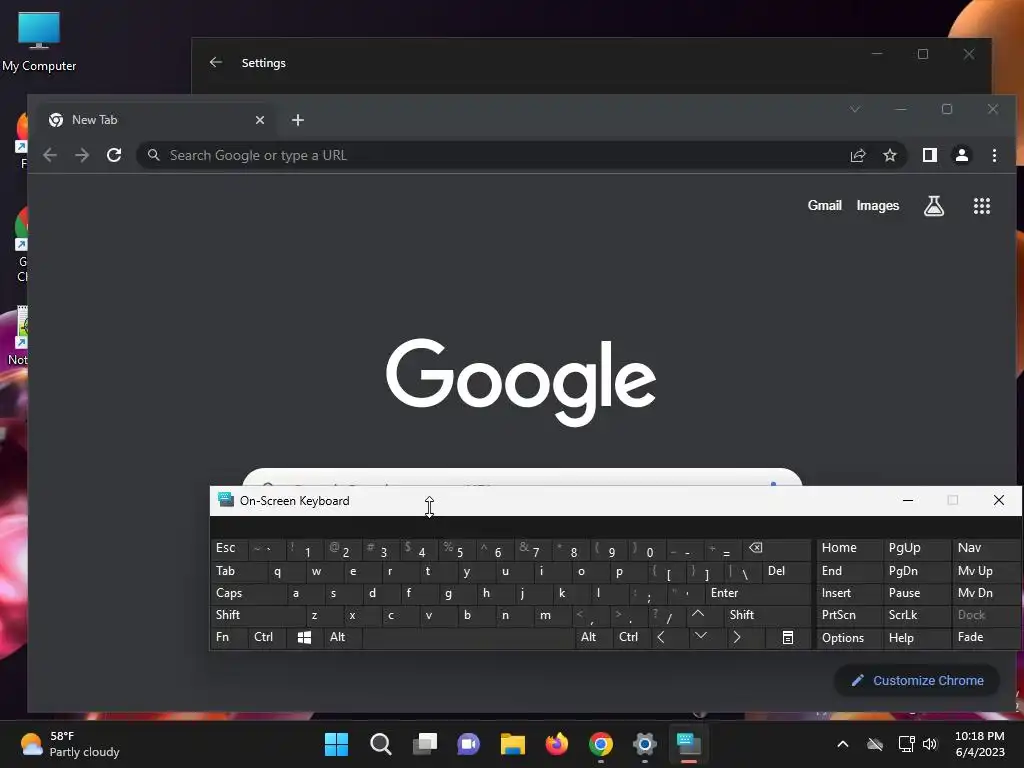Image resolution: width=1024 pixels, height=768 pixels.
Task: Toggle right Ctrl key on keyboard
Action: coord(632,637)
